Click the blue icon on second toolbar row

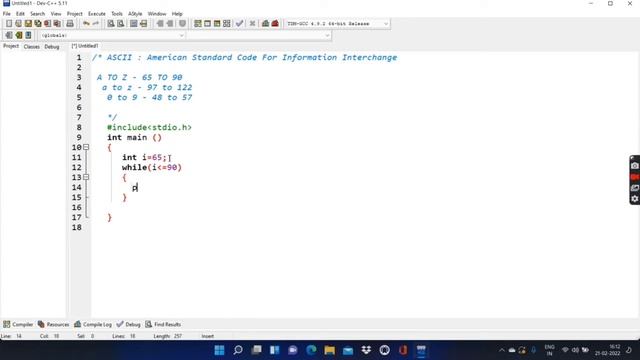[x=28, y=36]
